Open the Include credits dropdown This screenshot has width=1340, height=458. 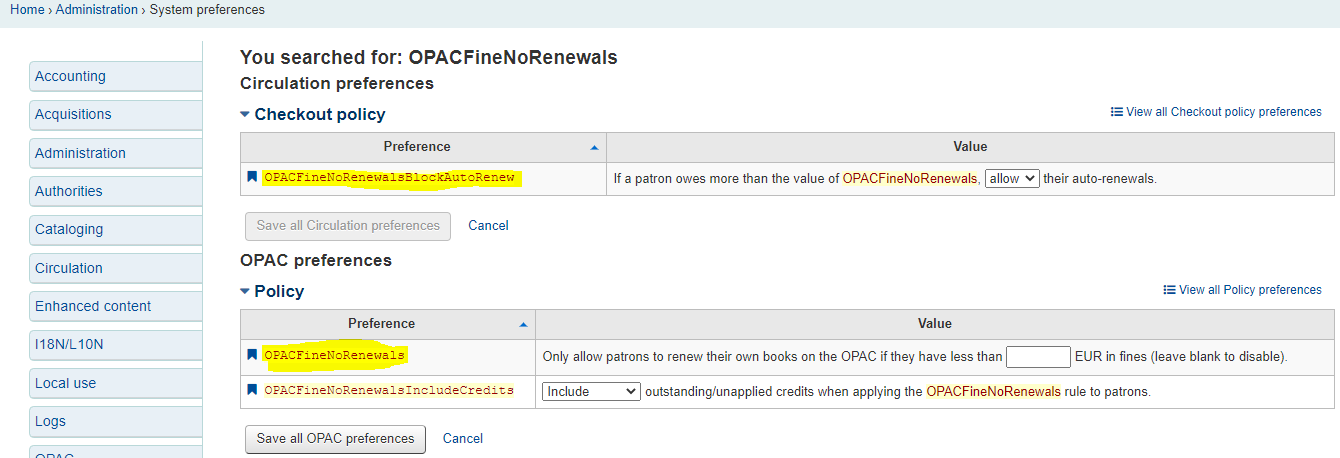point(591,391)
